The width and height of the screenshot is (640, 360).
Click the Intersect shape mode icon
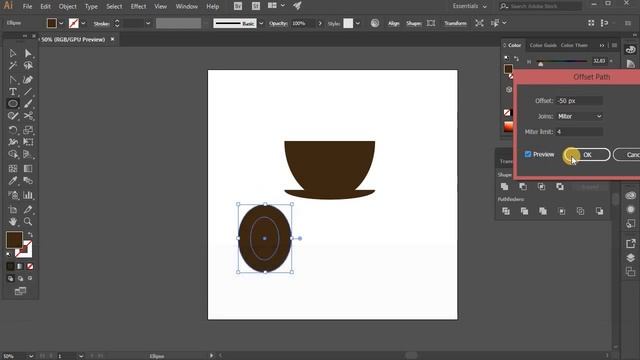[x=542, y=187]
